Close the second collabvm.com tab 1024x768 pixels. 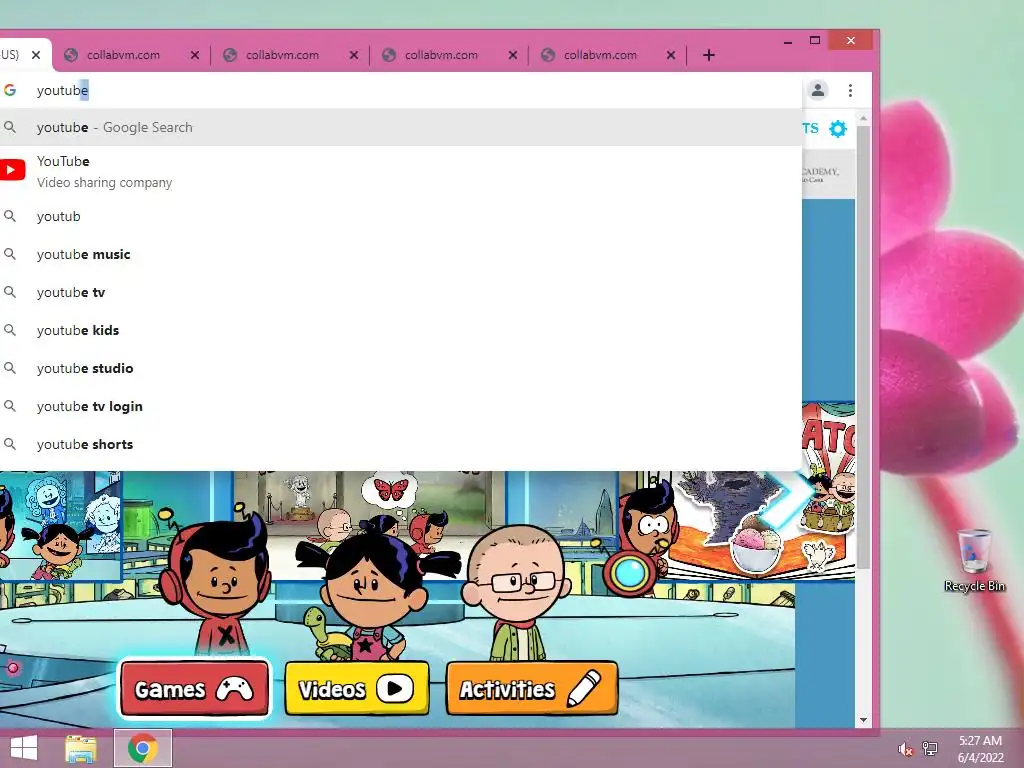pyautogui.click(x=354, y=56)
